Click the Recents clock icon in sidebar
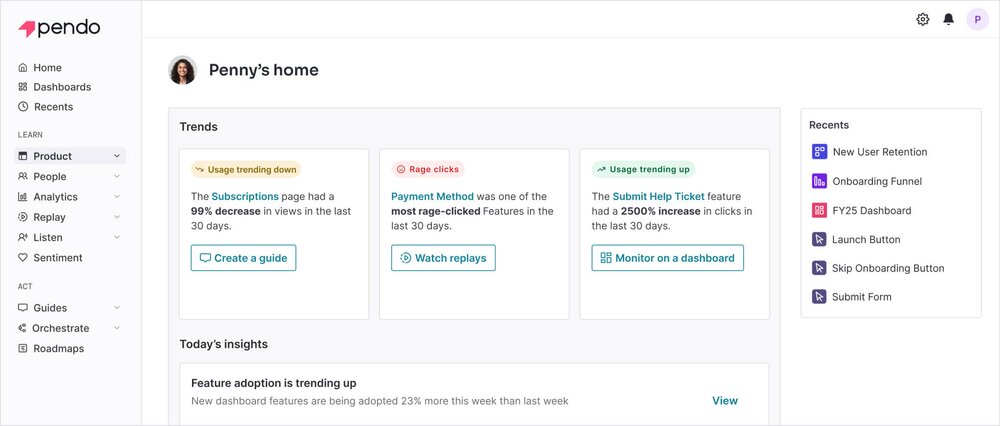Viewport: 1000px width, 426px height. coord(23,106)
